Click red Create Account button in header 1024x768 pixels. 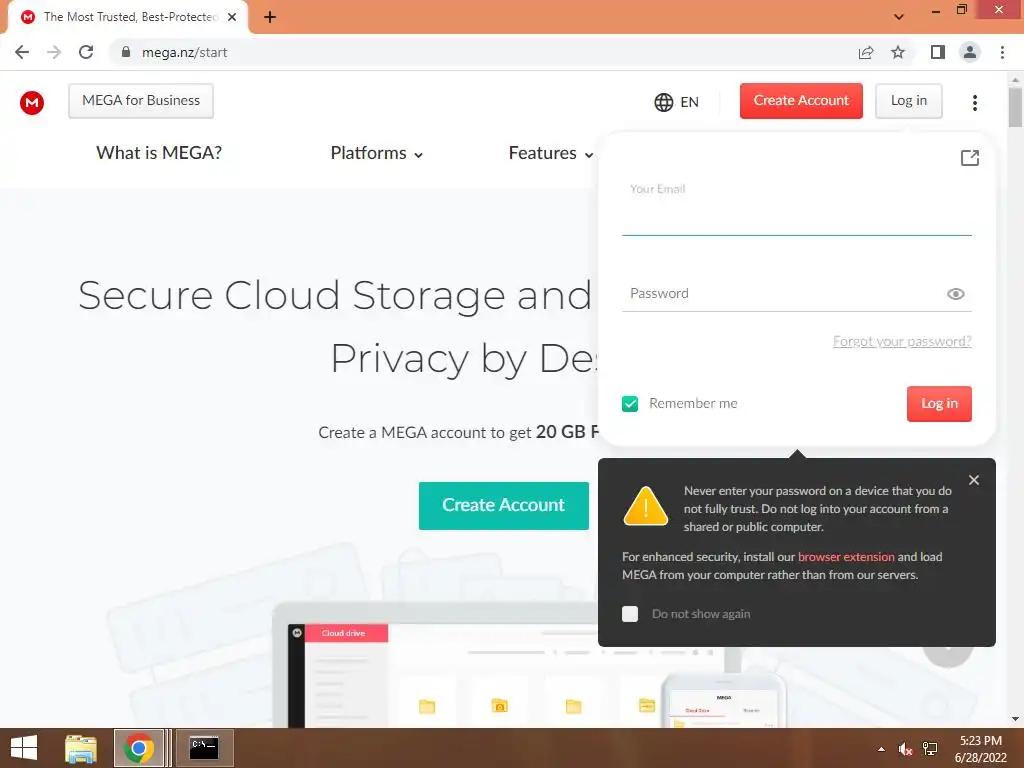pos(801,101)
